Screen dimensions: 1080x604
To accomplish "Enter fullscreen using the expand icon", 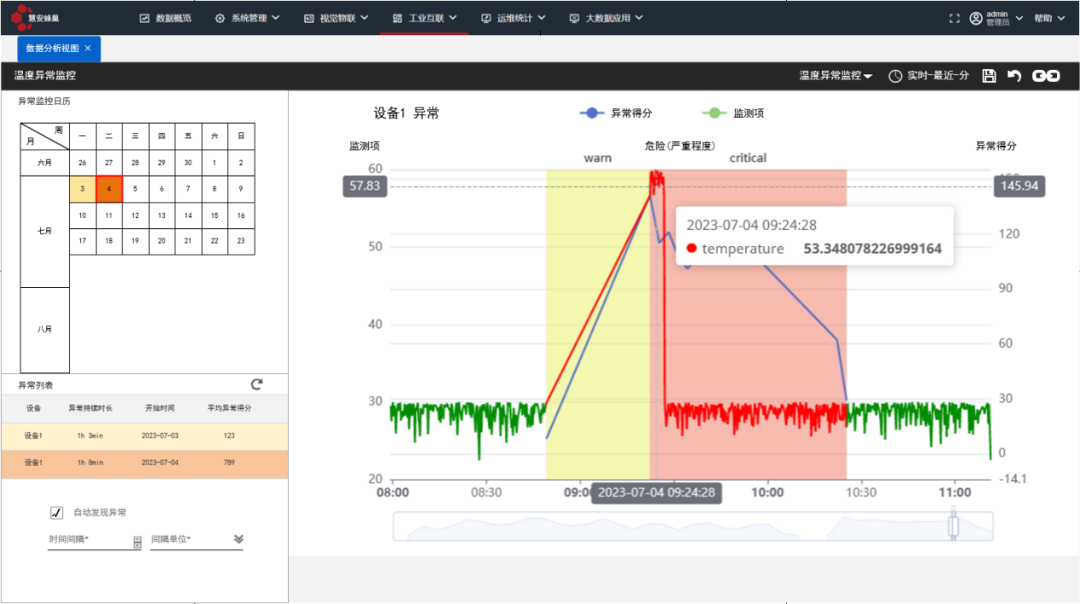I will 952,18.
